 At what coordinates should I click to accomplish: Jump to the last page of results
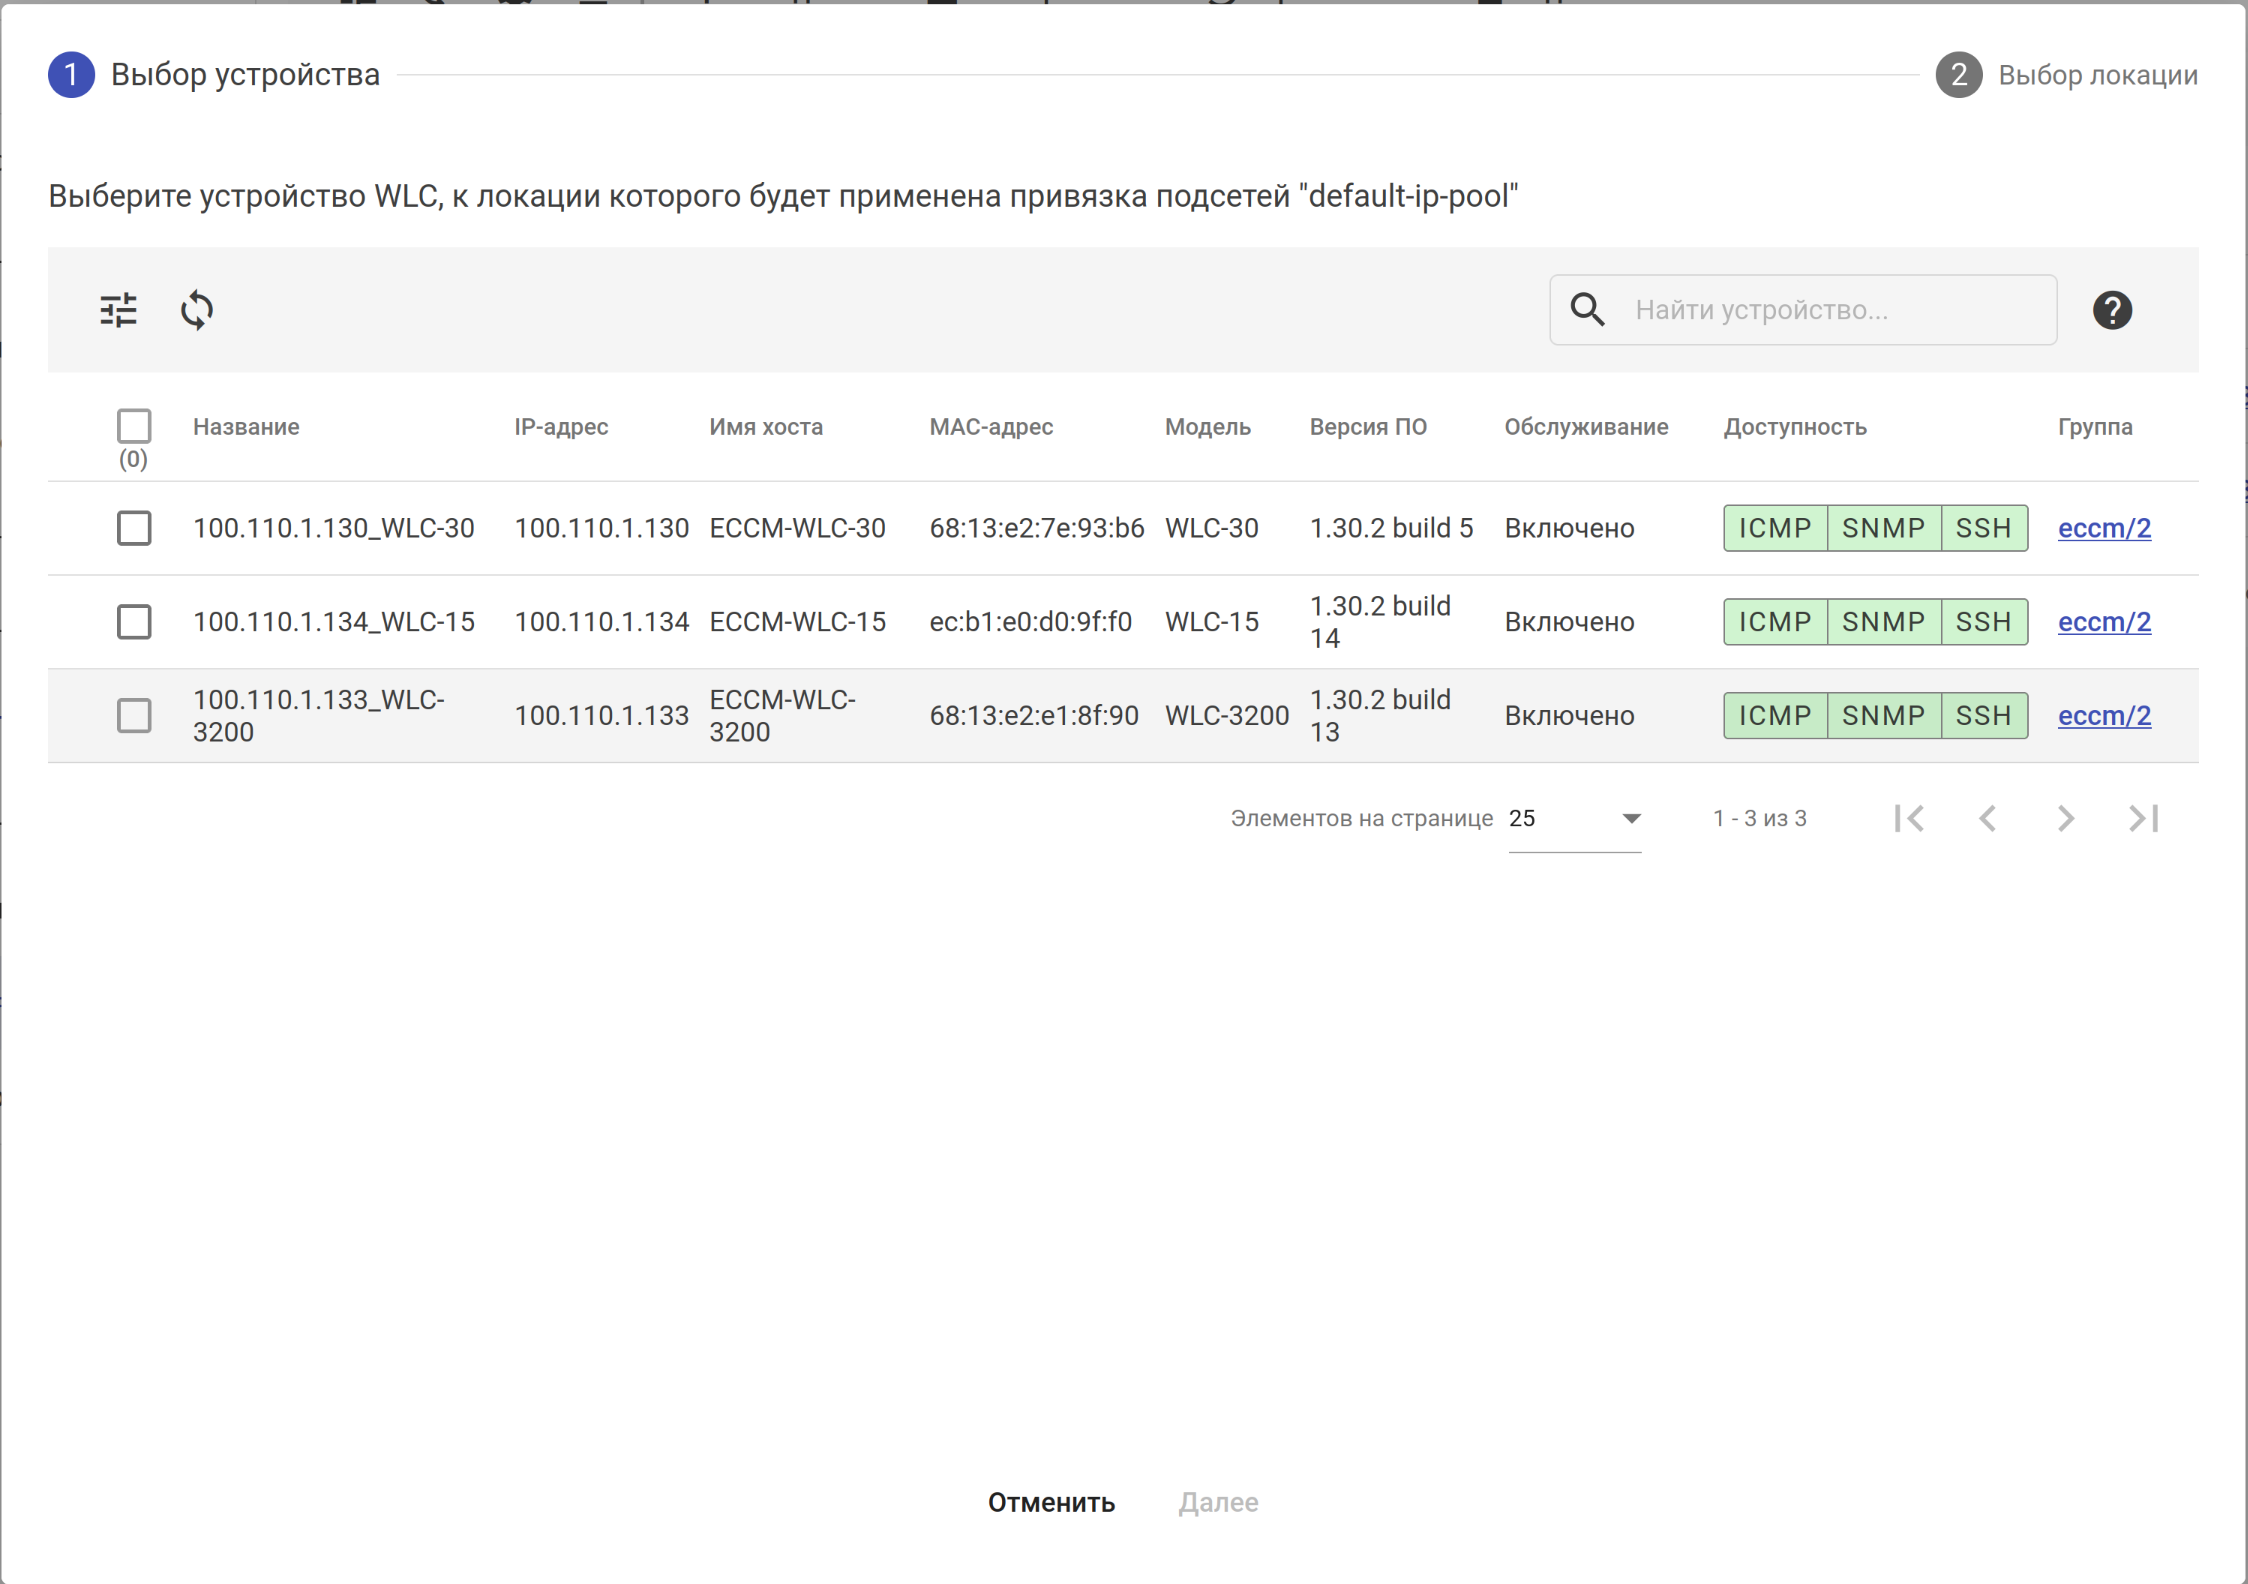(2143, 818)
